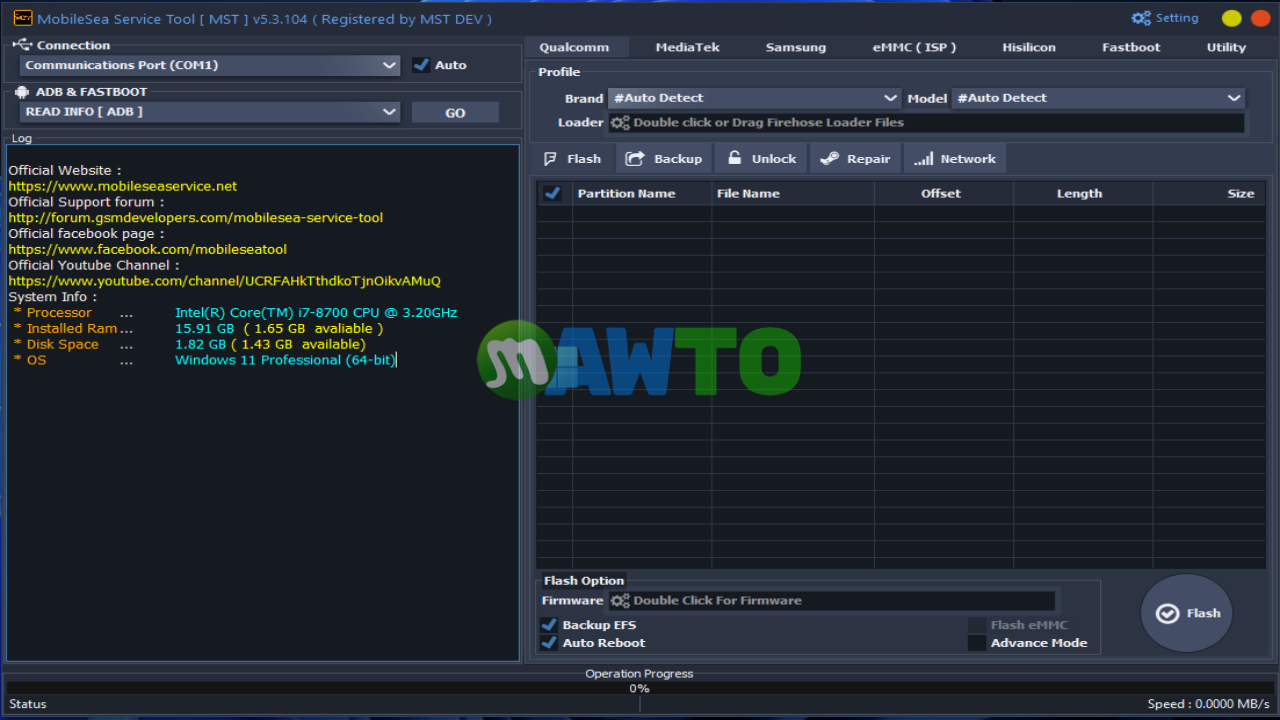Switch to the MediaTek tab
The height and width of the screenshot is (720, 1280).
pyautogui.click(x=687, y=47)
